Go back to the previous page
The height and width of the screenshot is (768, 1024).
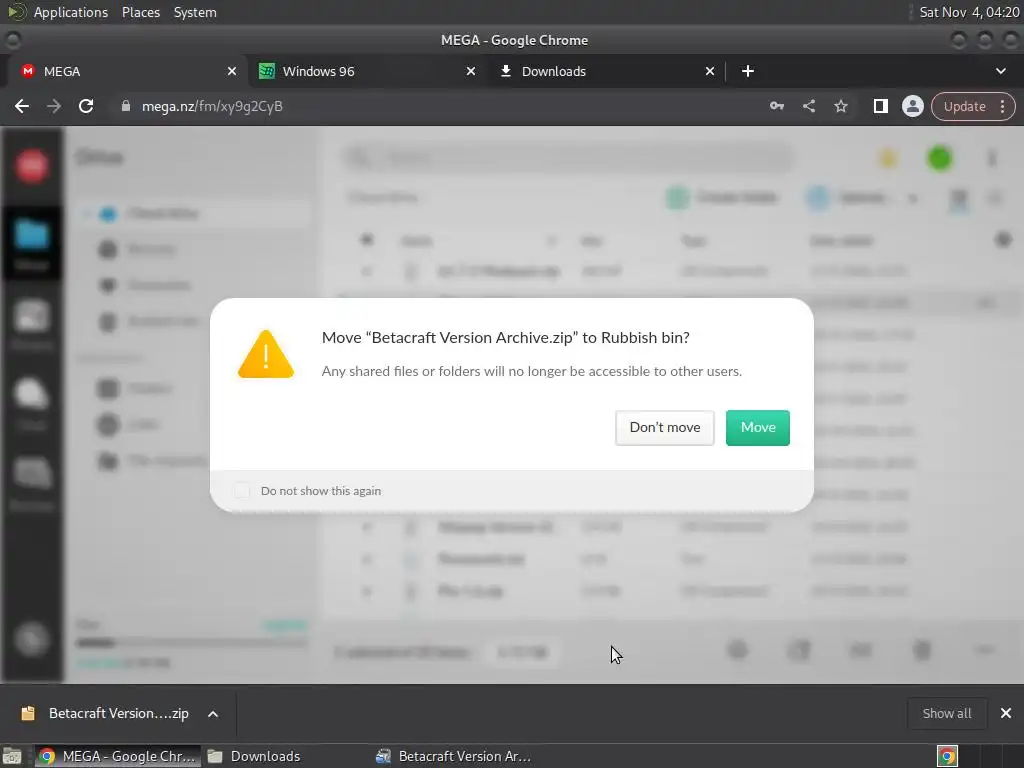tap(22, 106)
